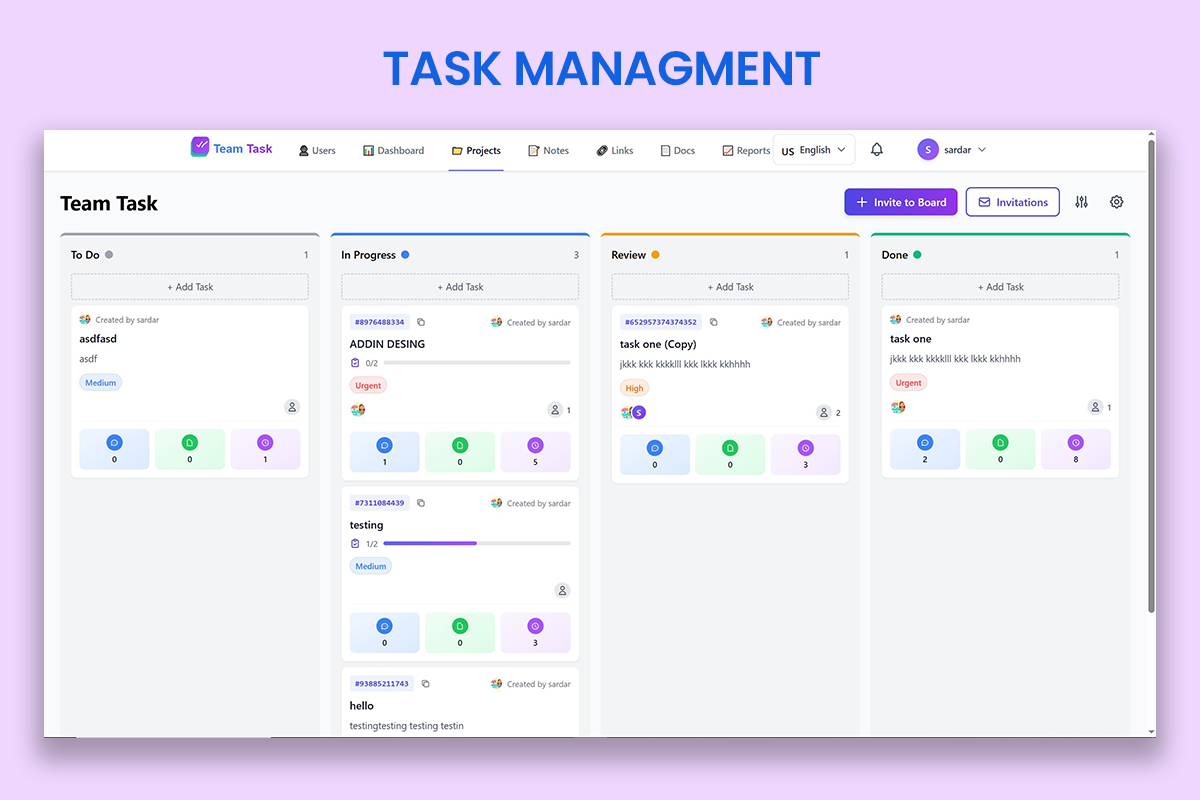Click the Team Task logo icon
Image resolution: width=1200 pixels, height=800 pixels.
point(200,147)
